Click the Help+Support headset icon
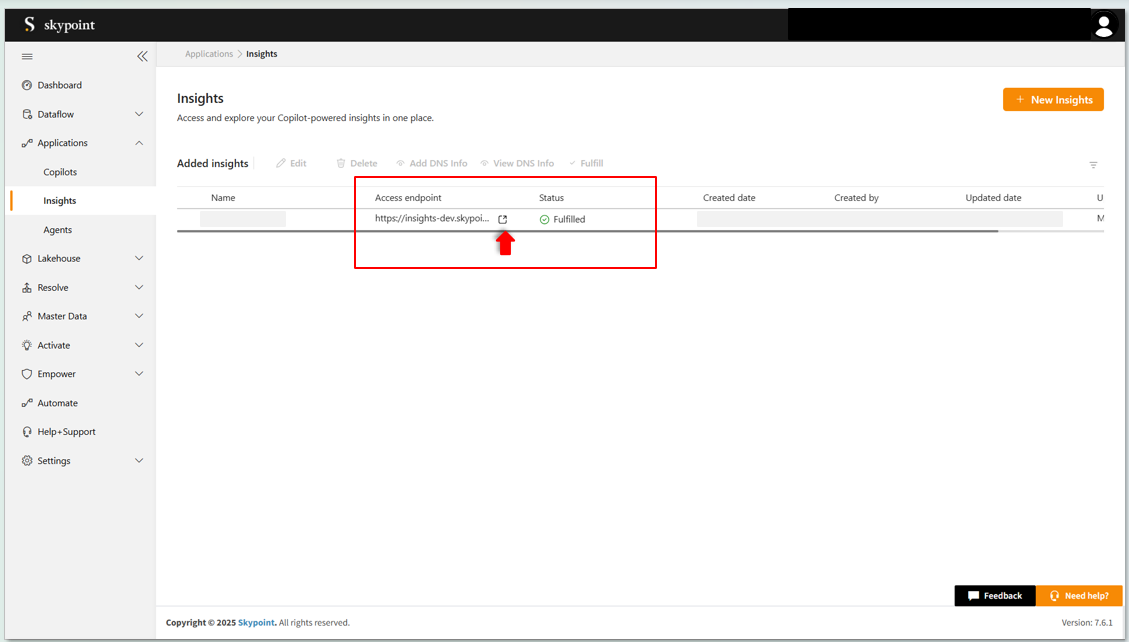Image resolution: width=1129 pixels, height=642 pixels. [x=27, y=432]
